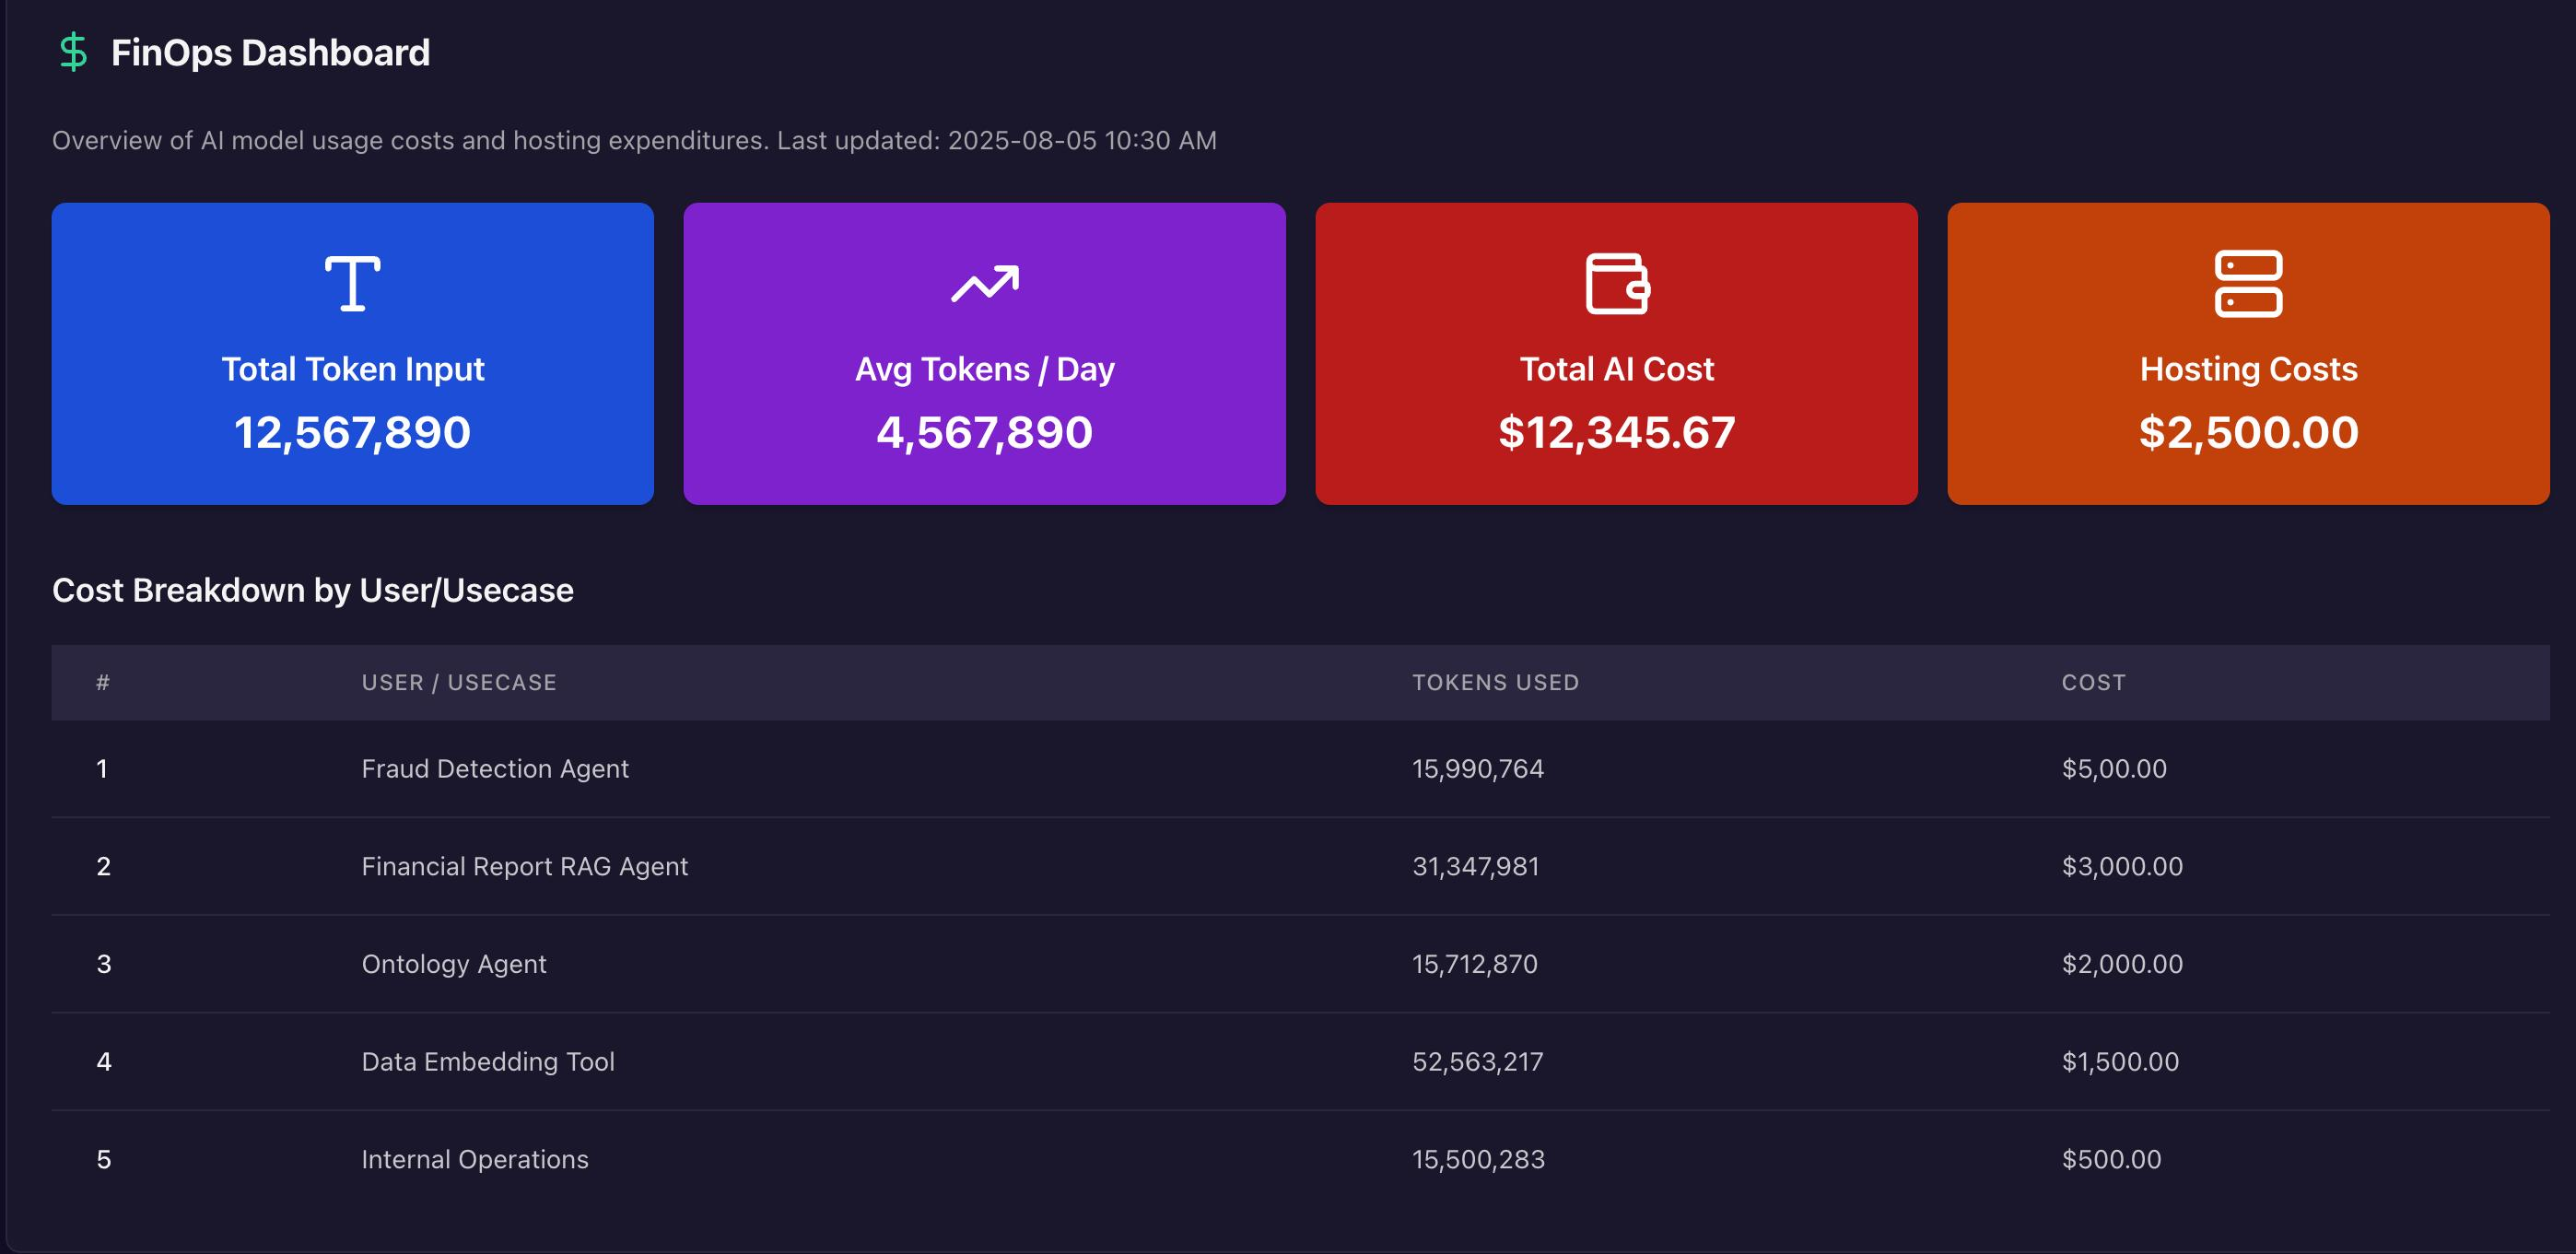Click the value 4,567,890

pos(984,433)
